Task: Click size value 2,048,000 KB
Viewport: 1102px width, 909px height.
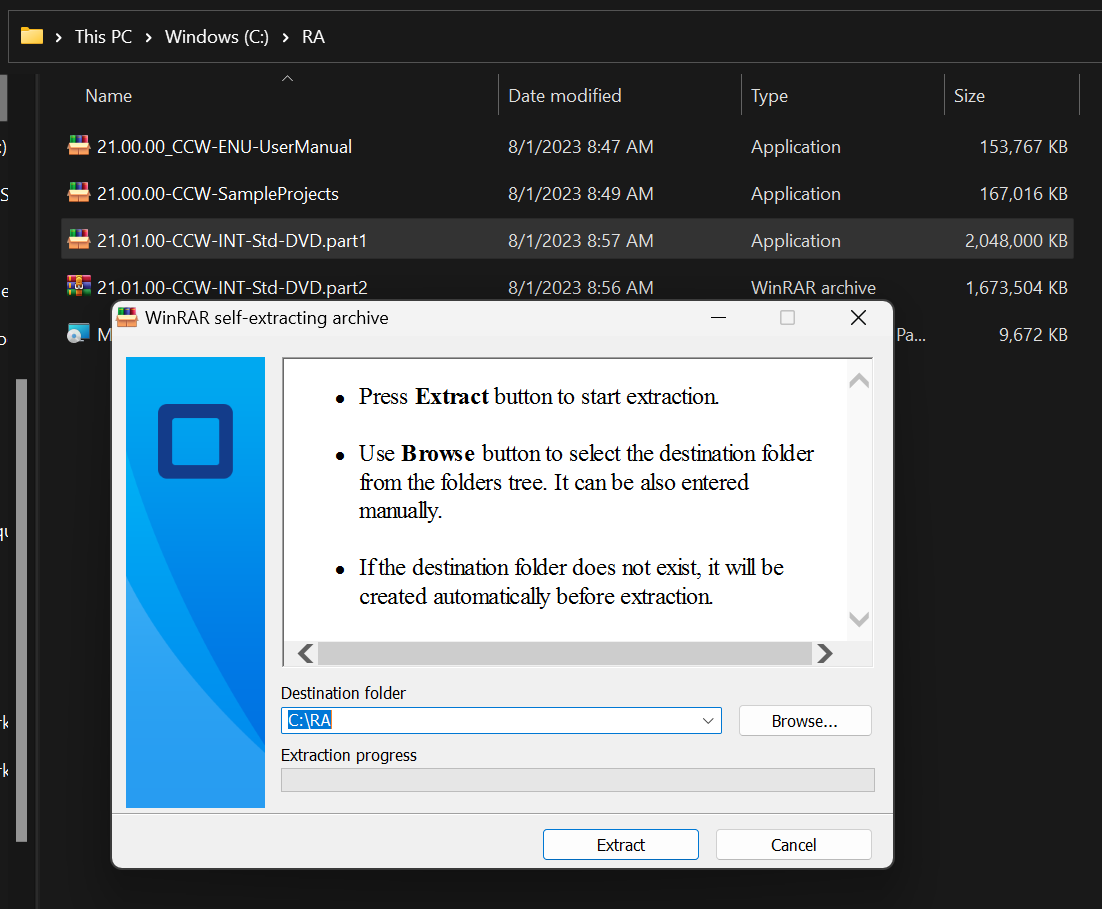Action: tap(1016, 240)
